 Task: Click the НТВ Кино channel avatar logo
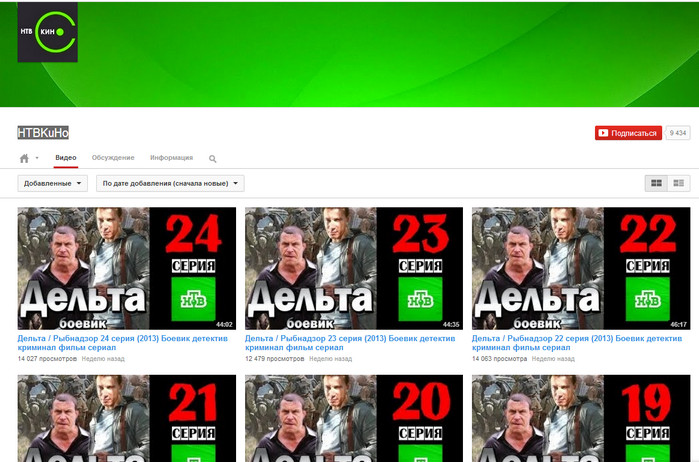(x=48, y=32)
